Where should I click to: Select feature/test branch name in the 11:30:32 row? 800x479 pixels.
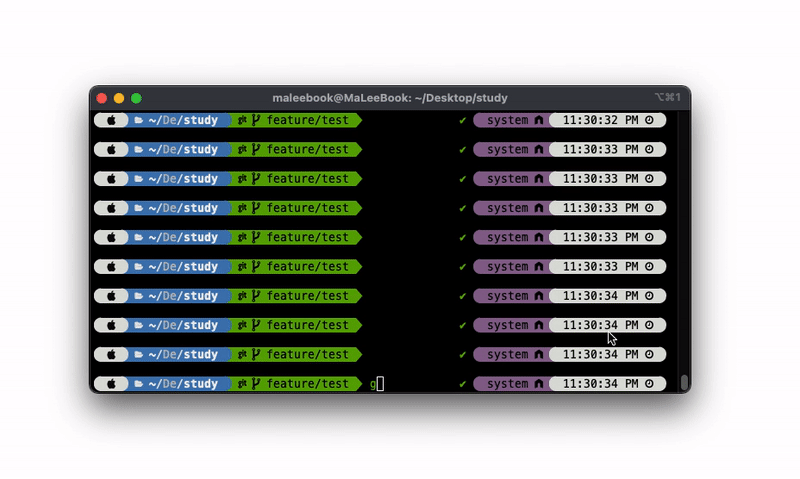pos(308,120)
